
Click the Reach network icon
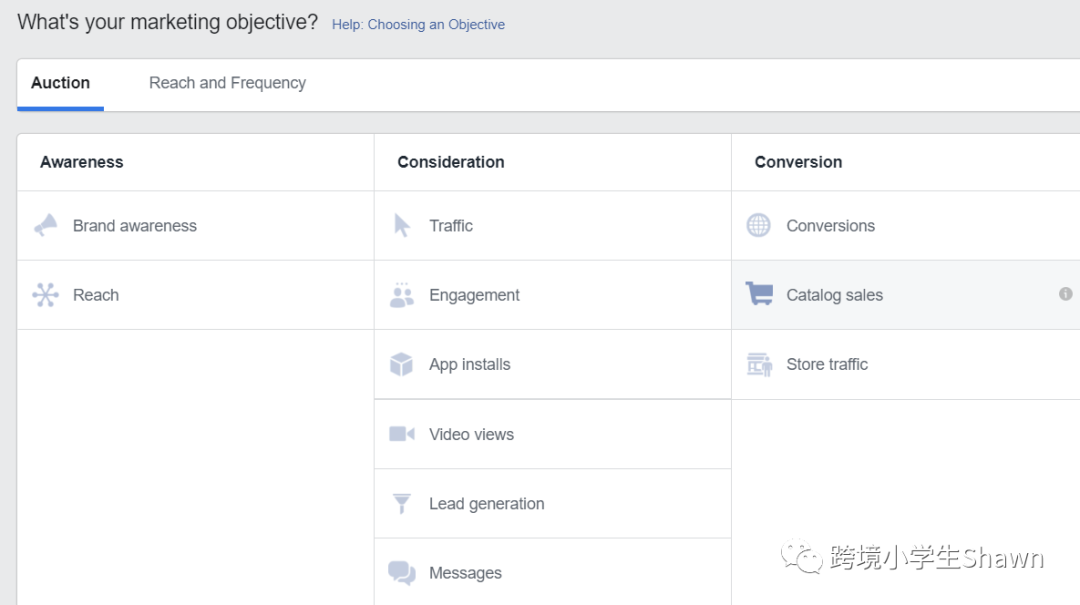(46, 295)
